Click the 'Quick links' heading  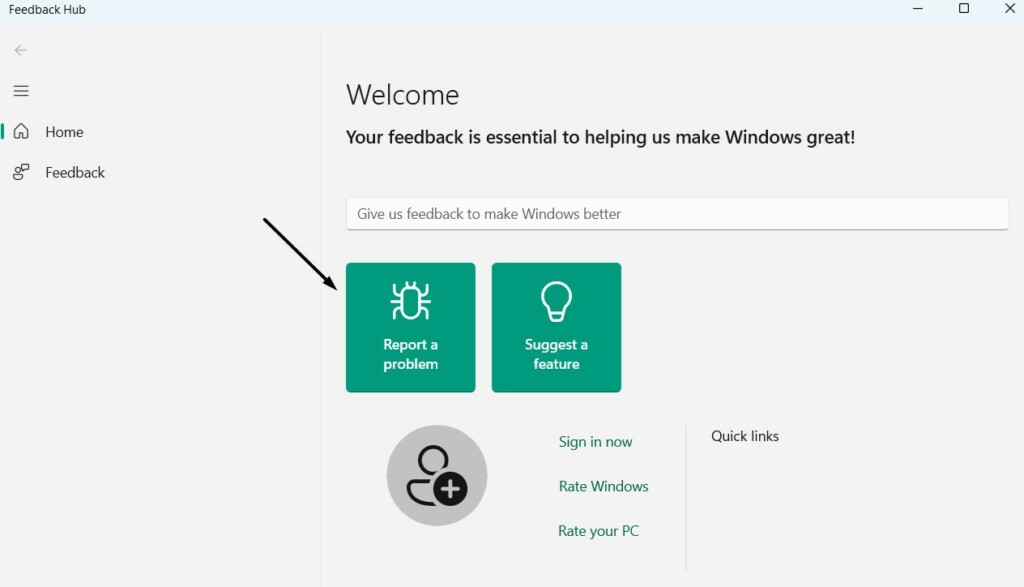pos(745,436)
